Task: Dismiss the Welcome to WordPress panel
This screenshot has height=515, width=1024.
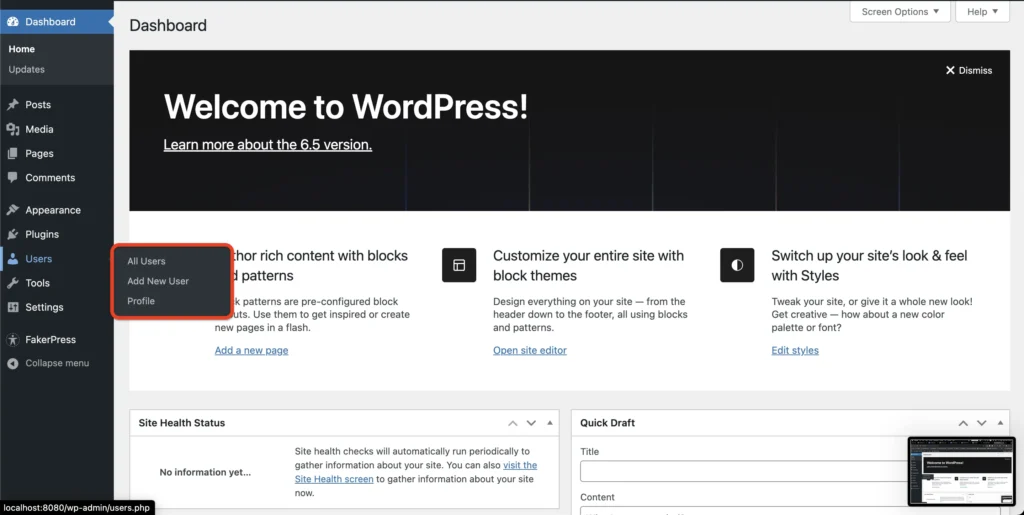Action: pos(969,70)
